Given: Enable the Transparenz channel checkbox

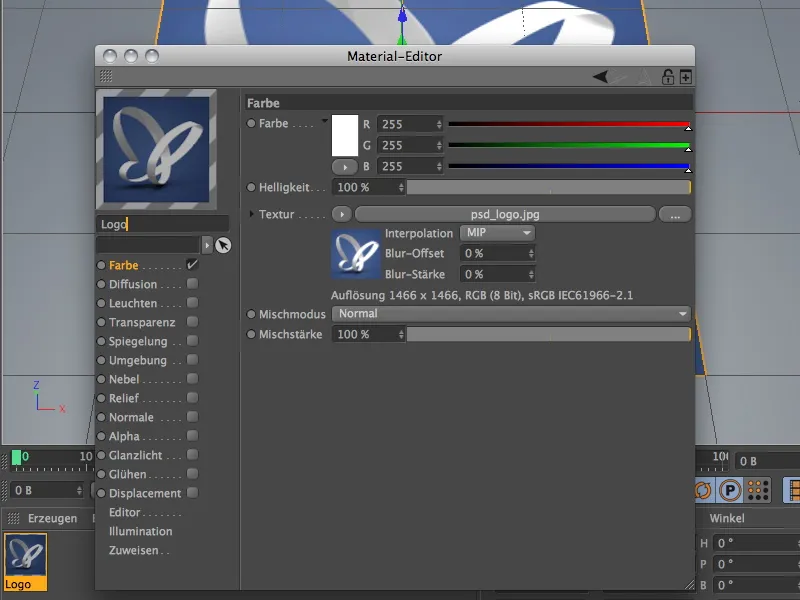Looking at the screenshot, I should click(x=192, y=322).
